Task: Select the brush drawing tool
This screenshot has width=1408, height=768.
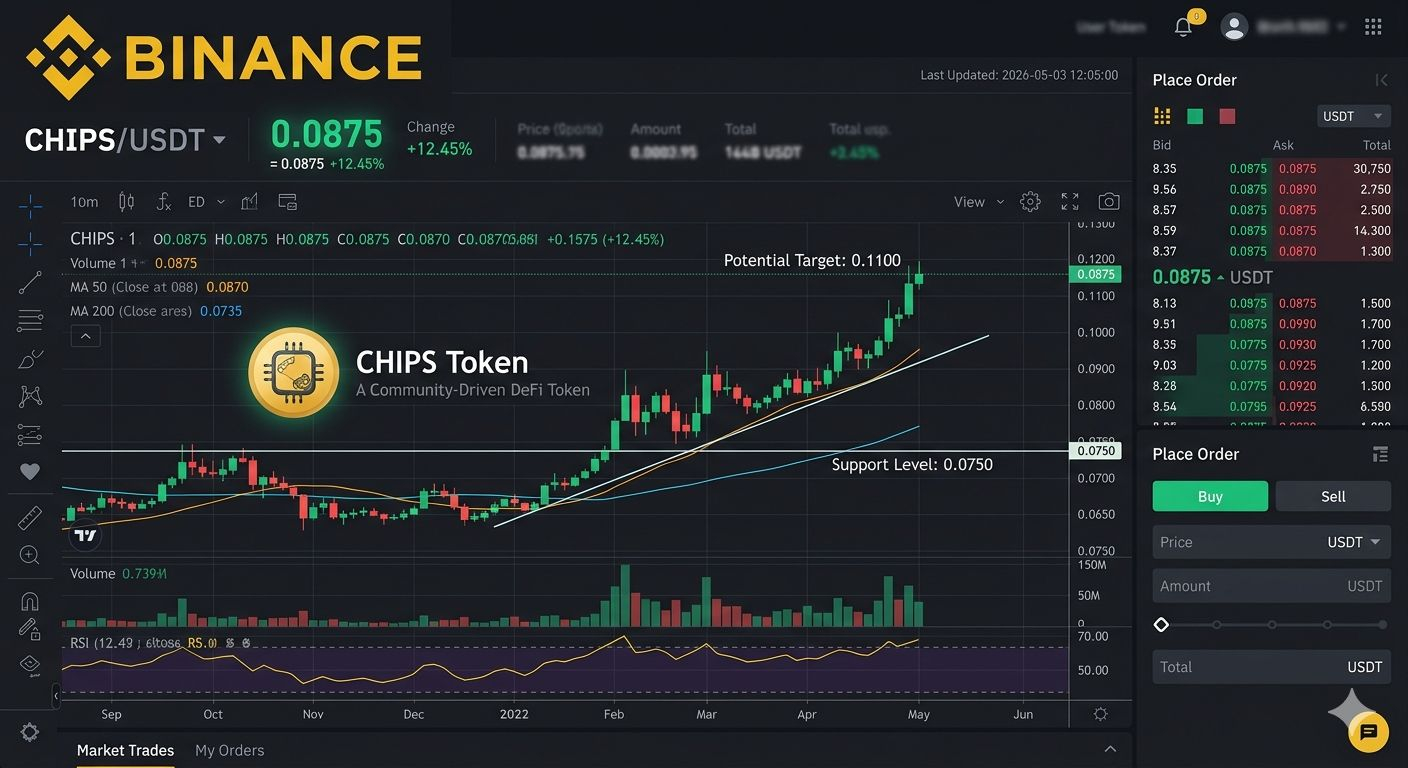Action: click(30, 359)
